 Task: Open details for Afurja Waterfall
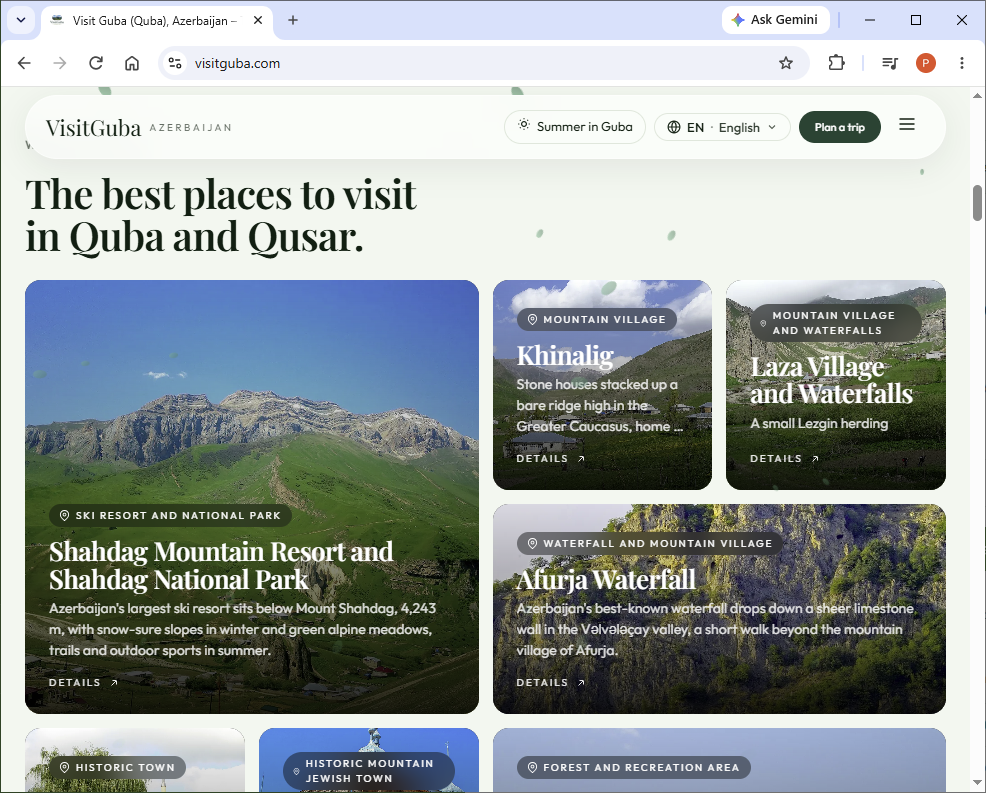[551, 682]
